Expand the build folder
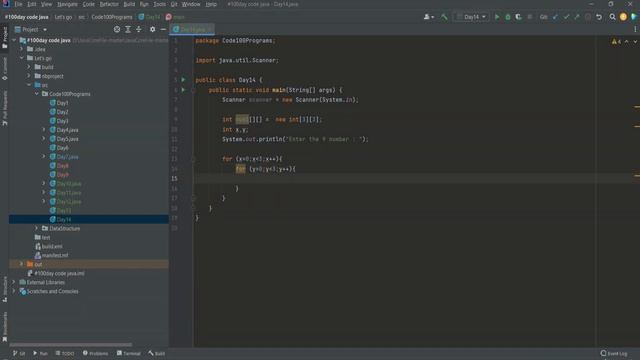This screenshot has width=640, height=360. [x=29, y=67]
